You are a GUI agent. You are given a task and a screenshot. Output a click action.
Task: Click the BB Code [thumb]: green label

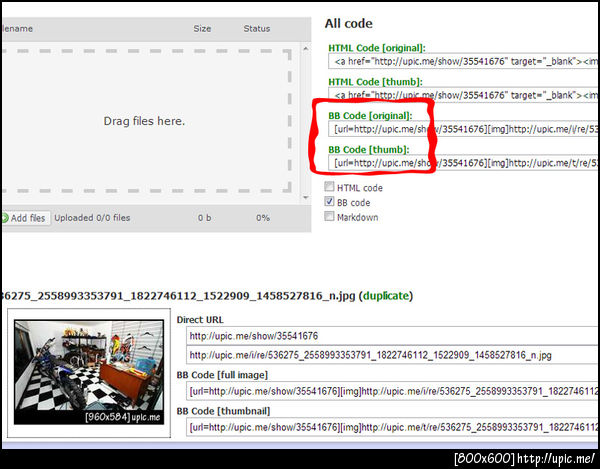pyautogui.click(x=368, y=150)
